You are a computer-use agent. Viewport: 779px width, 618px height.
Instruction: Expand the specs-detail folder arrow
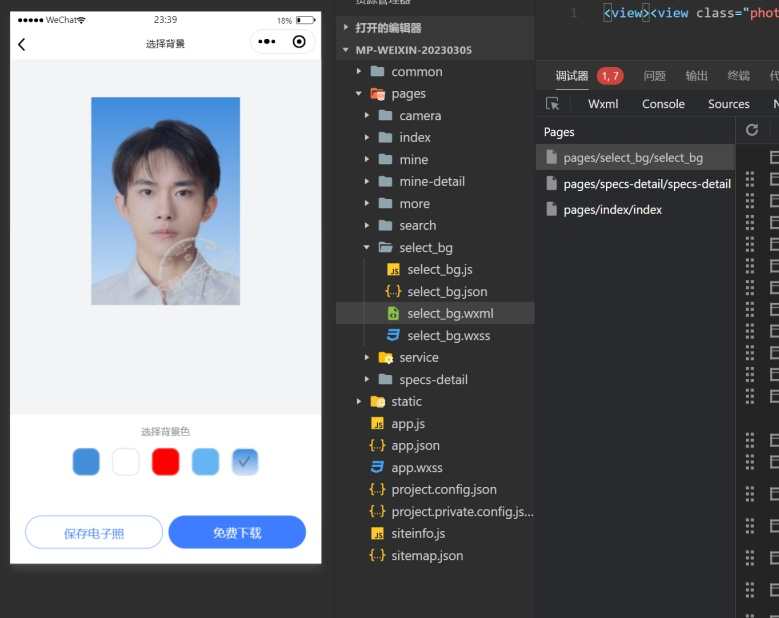[x=367, y=380]
